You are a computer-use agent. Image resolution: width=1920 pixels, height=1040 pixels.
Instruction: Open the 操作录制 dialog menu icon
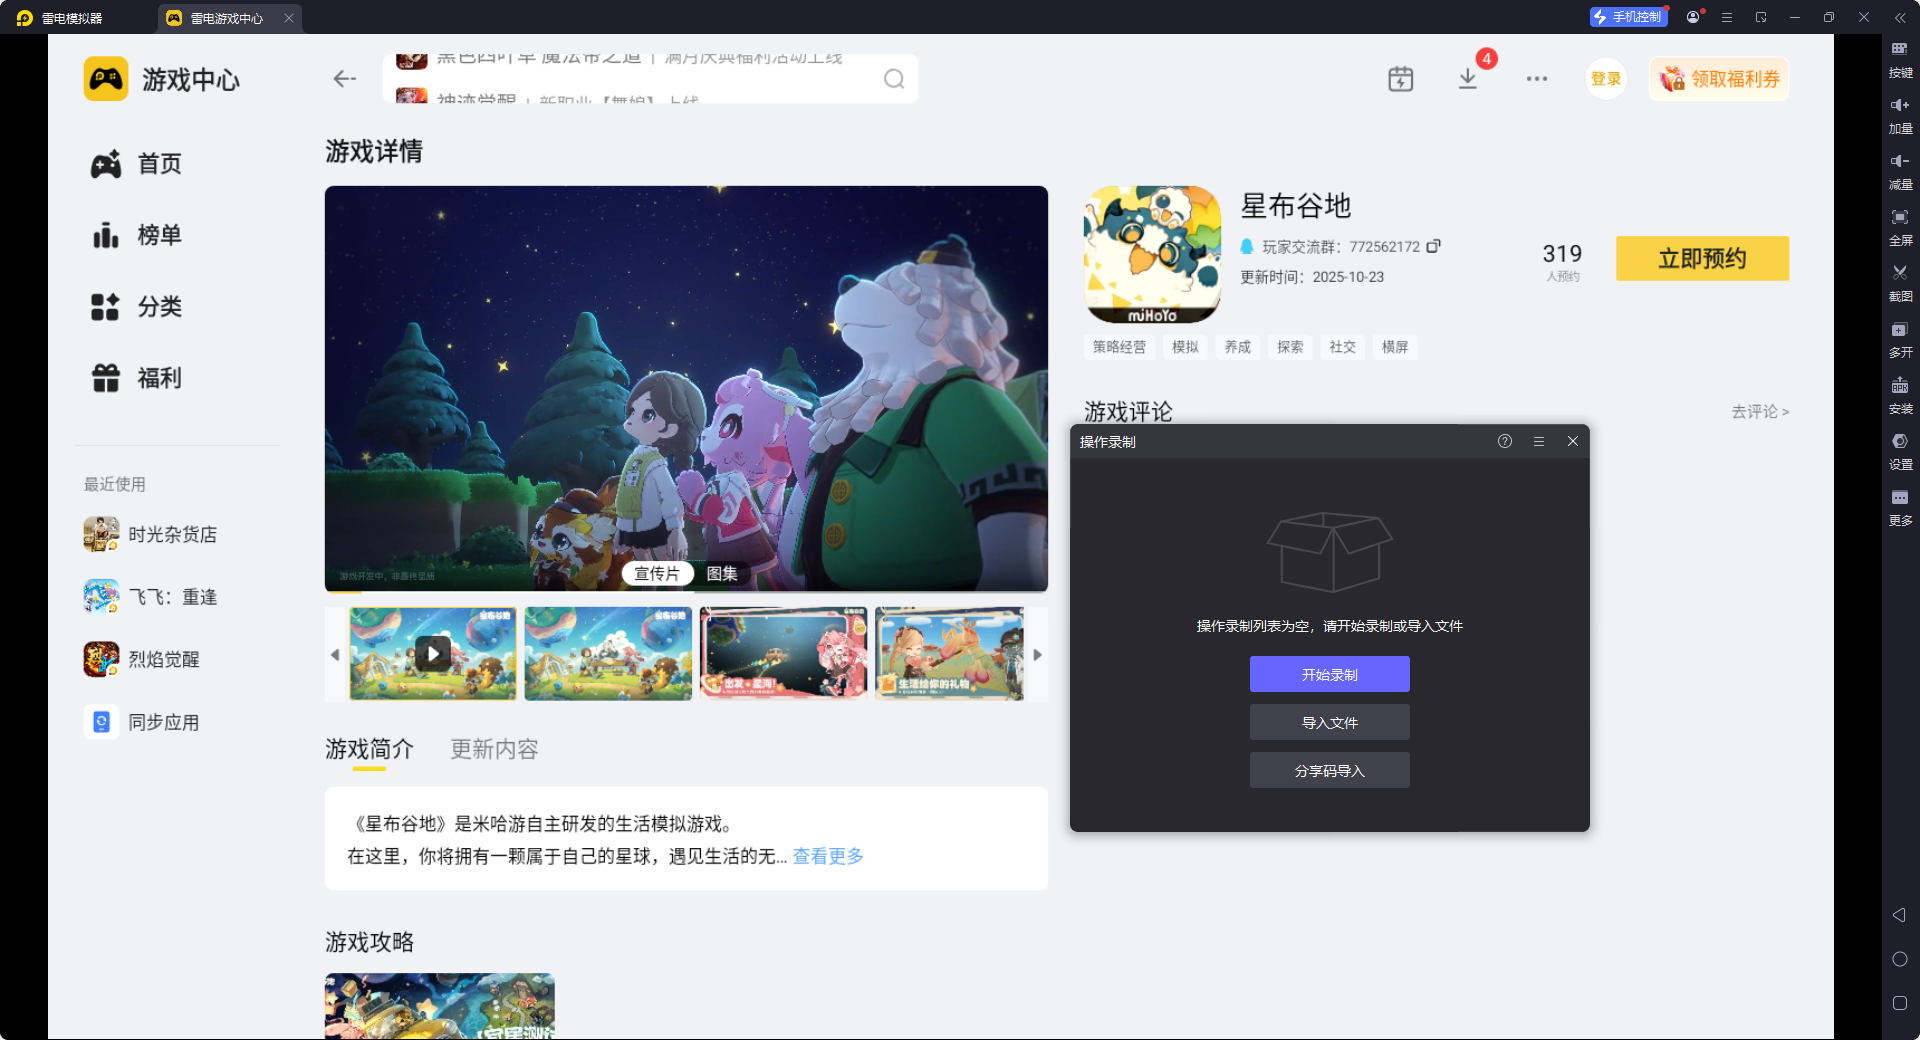1539,441
